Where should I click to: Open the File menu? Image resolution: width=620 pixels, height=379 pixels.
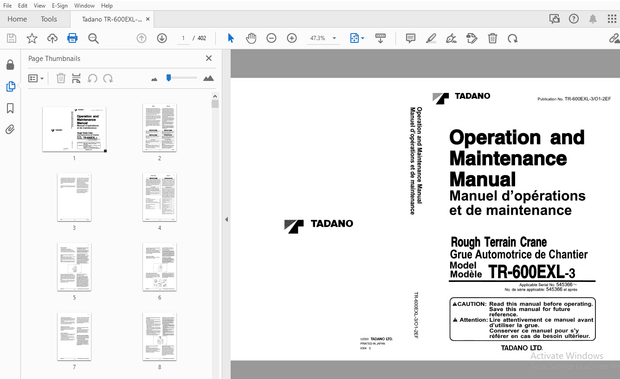[x=7, y=6]
